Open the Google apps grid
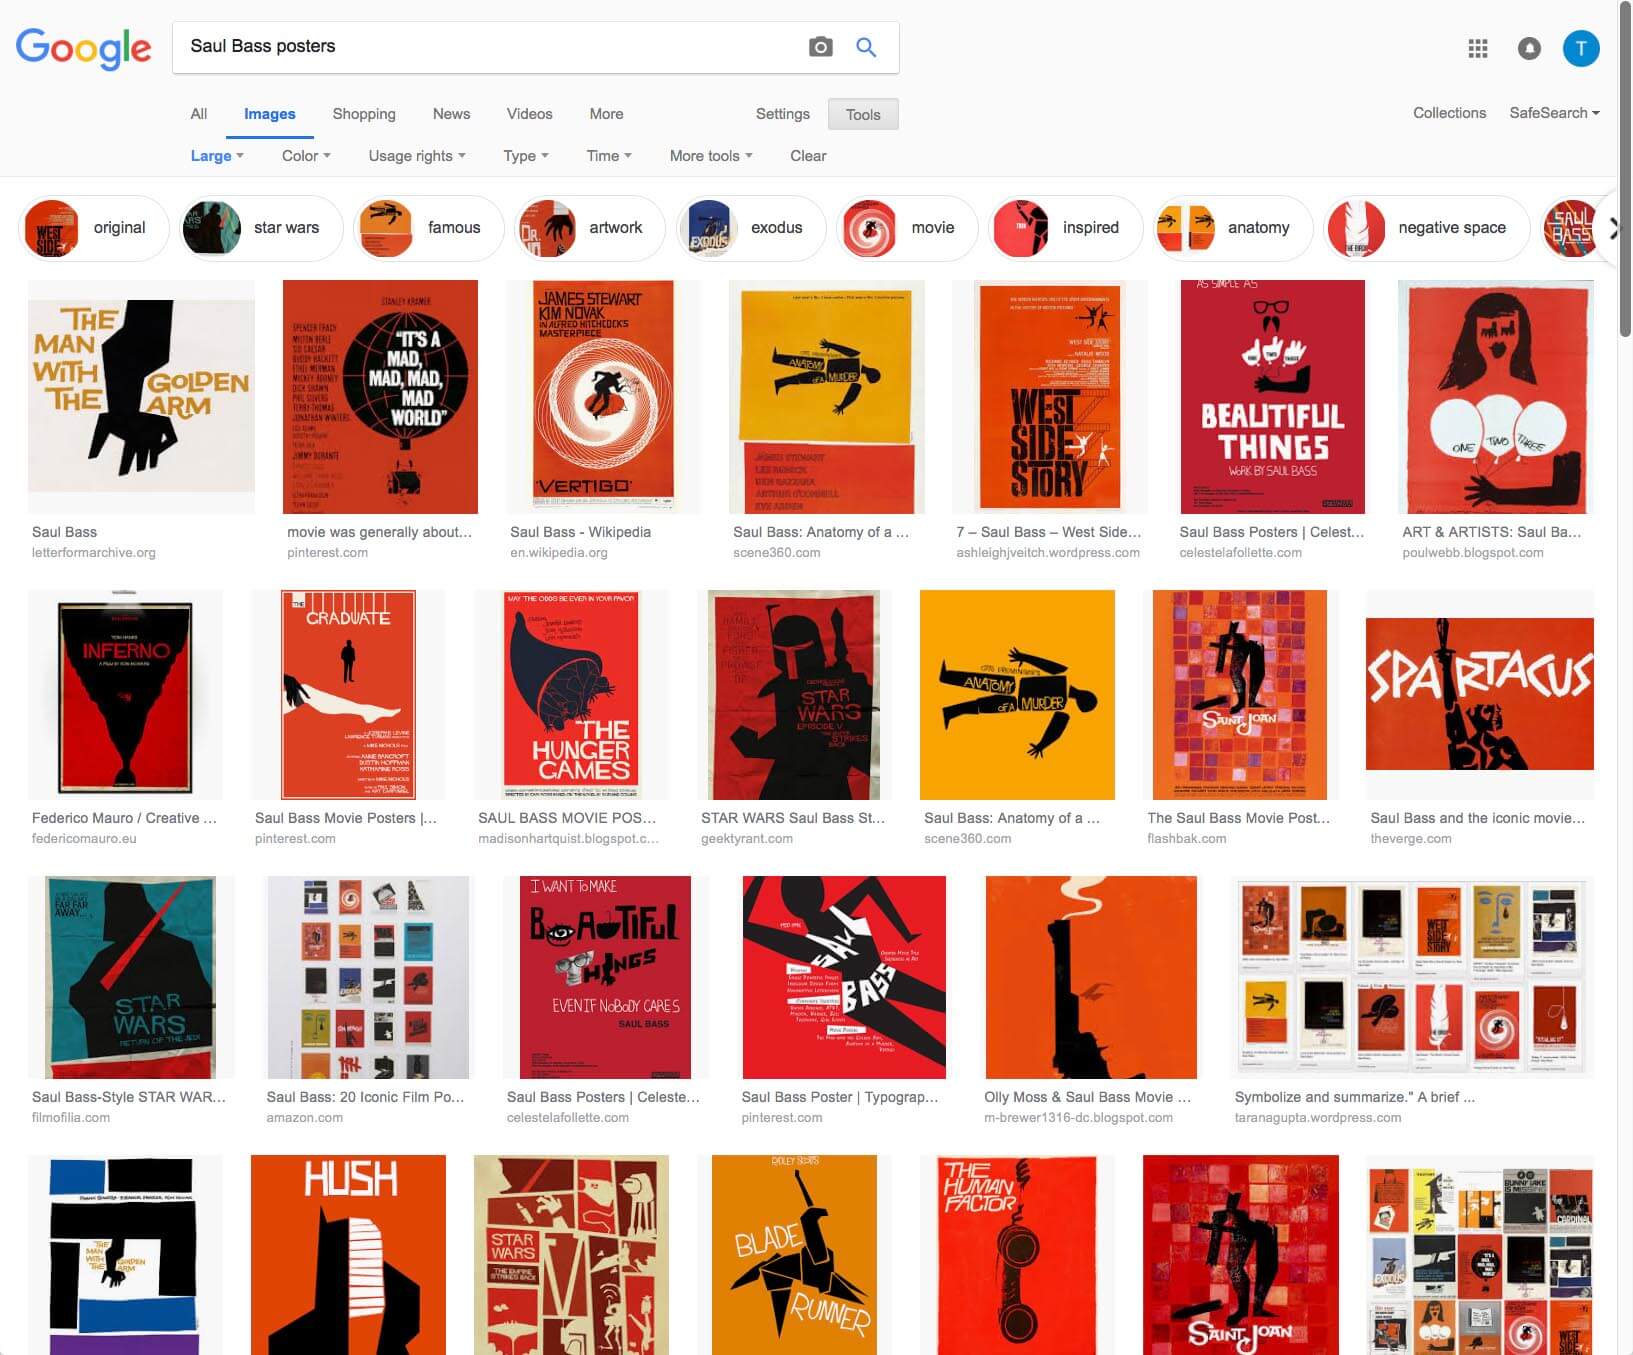Image resolution: width=1633 pixels, height=1355 pixels. pos(1478,48)
